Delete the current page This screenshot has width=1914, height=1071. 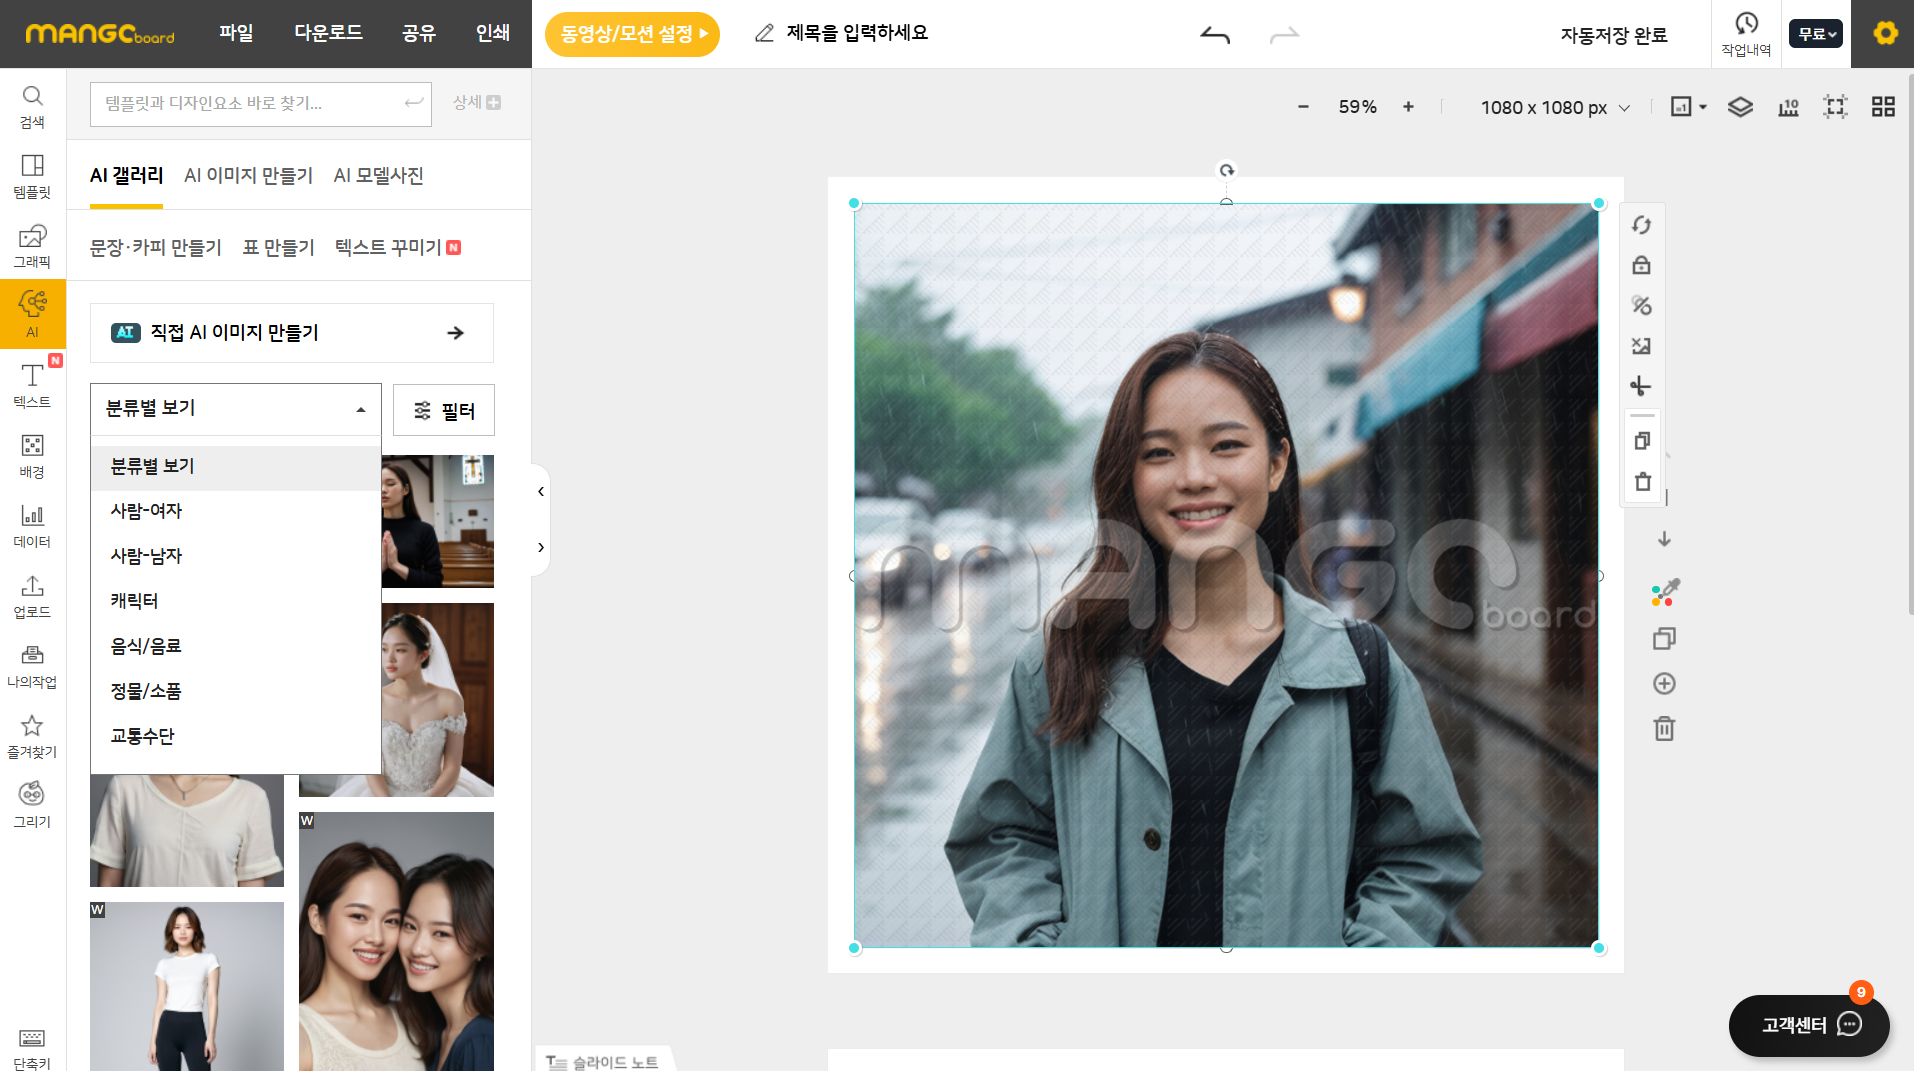coord(1664,729)
